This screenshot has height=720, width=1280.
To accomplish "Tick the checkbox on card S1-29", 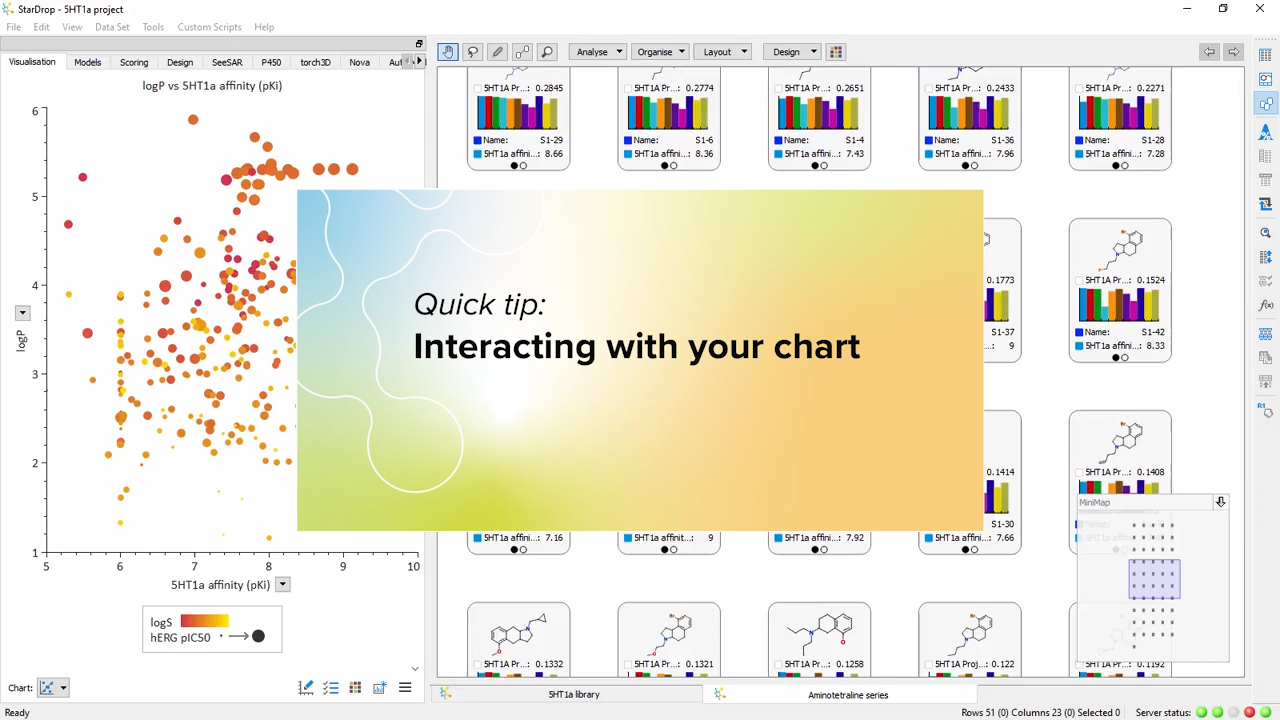I will coord(478,89).
